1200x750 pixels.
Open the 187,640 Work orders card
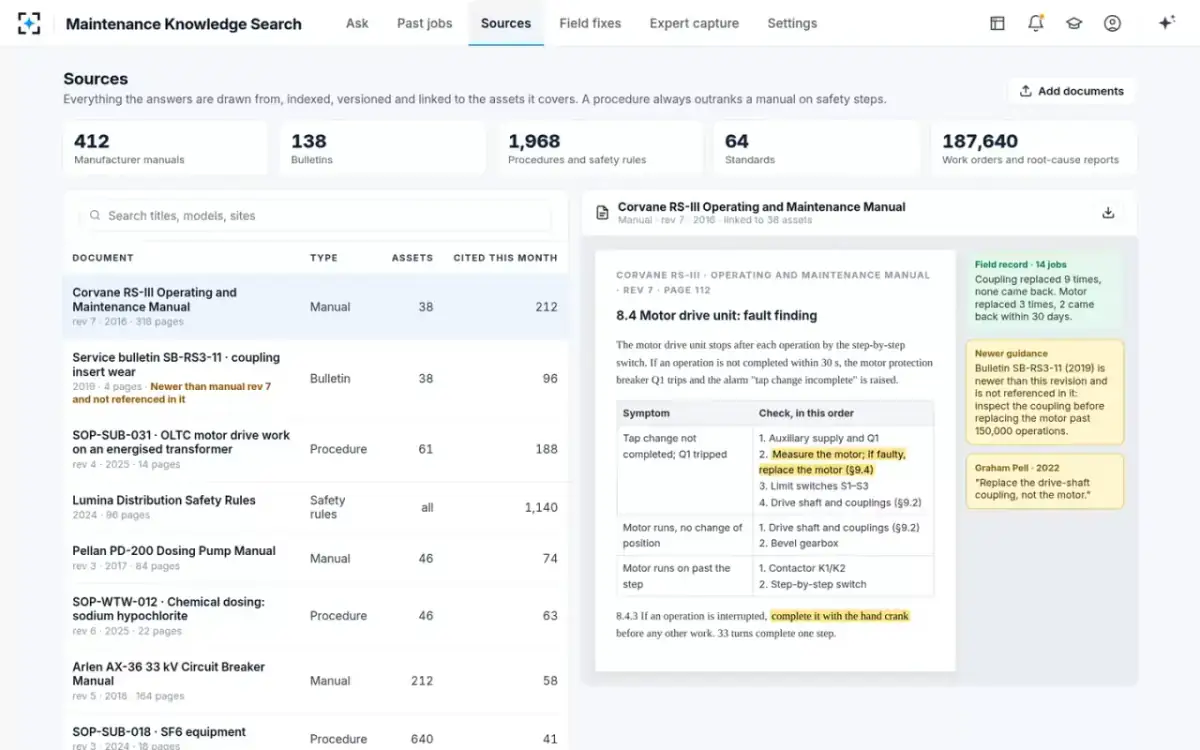[1034, 149]
